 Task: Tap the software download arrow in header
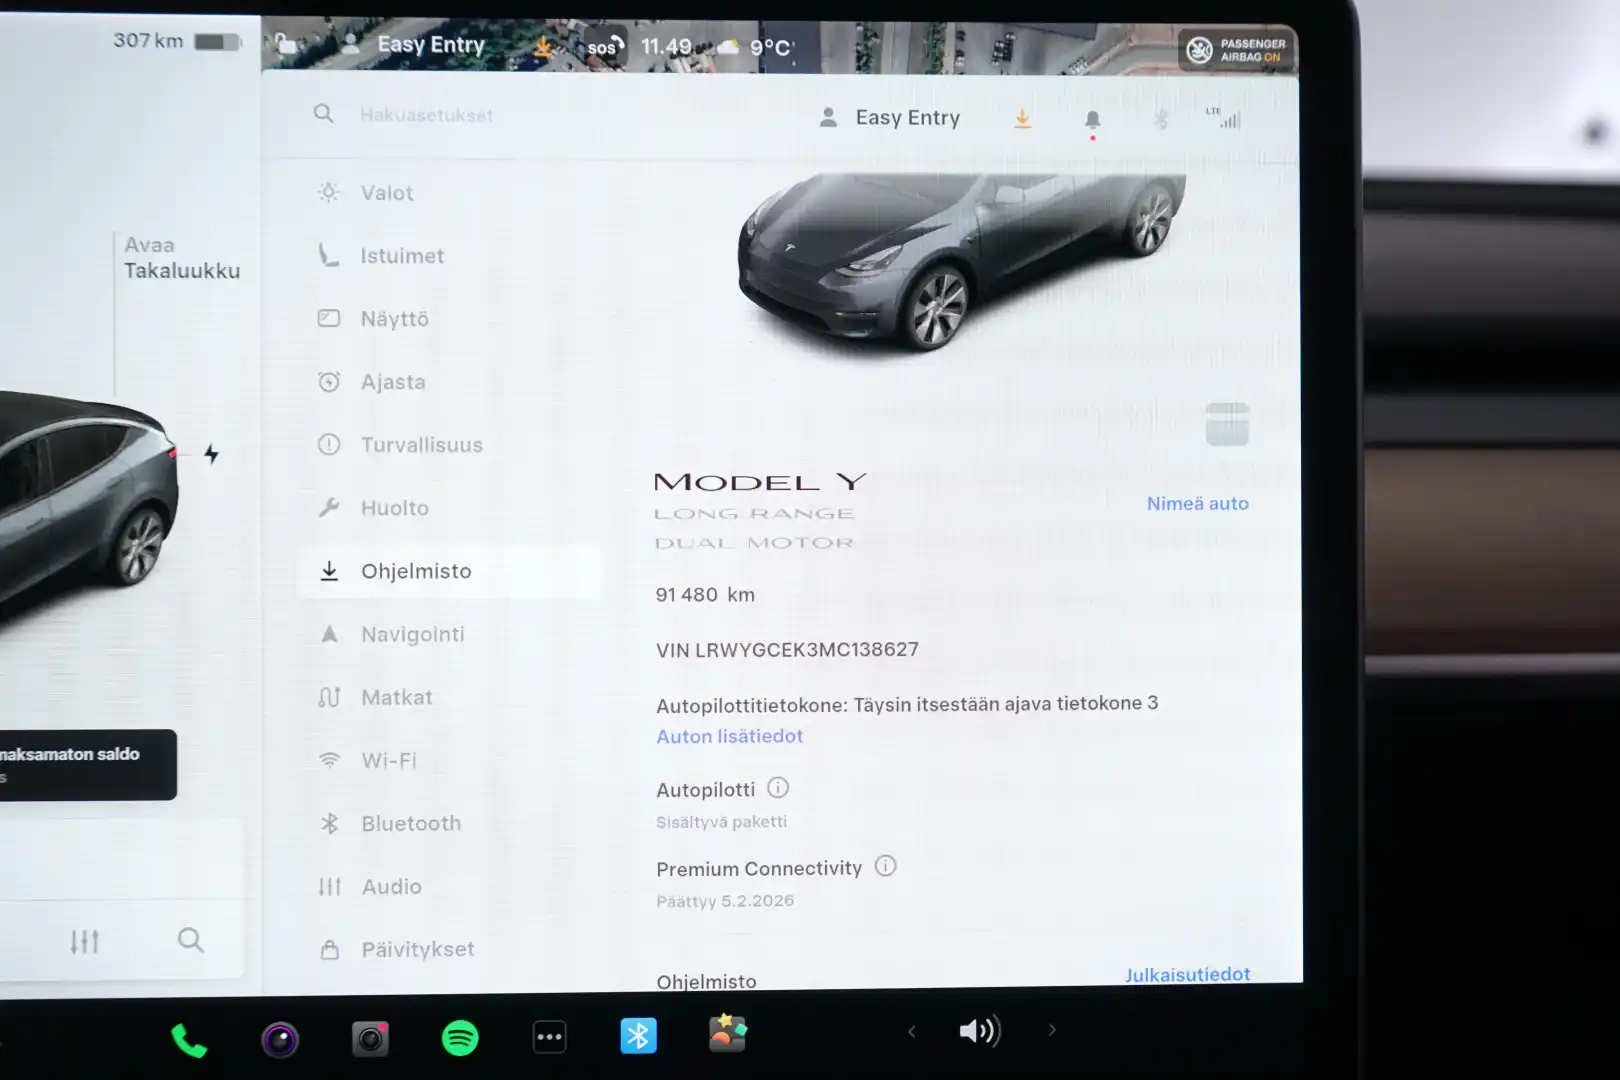click(1022, 119)
